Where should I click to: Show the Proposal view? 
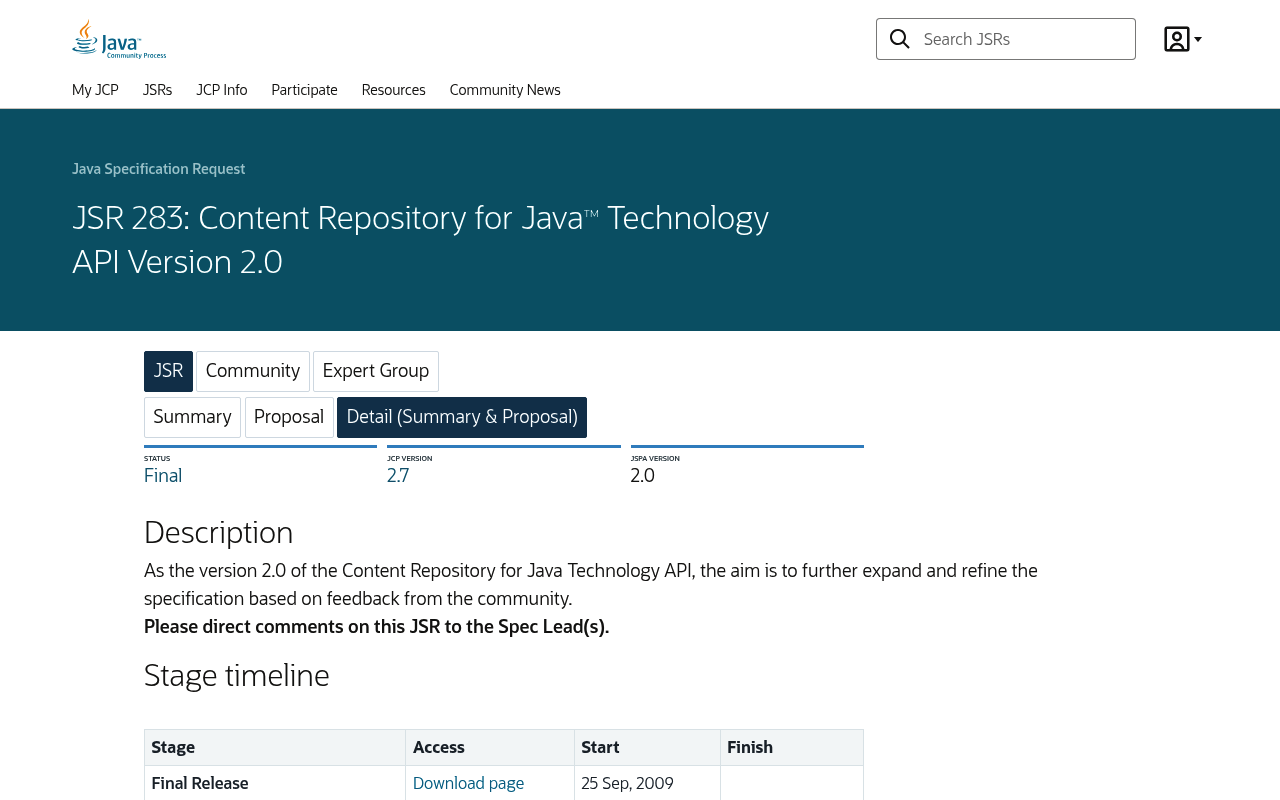click(x=289, y=417)
